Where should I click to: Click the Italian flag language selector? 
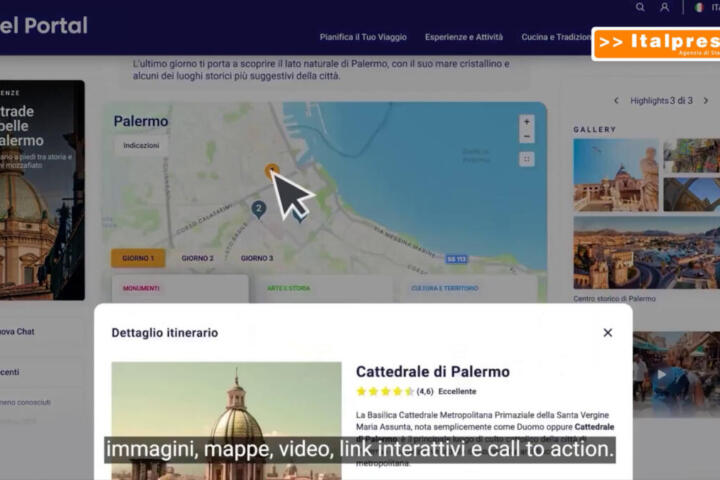(x=699, y=7)
